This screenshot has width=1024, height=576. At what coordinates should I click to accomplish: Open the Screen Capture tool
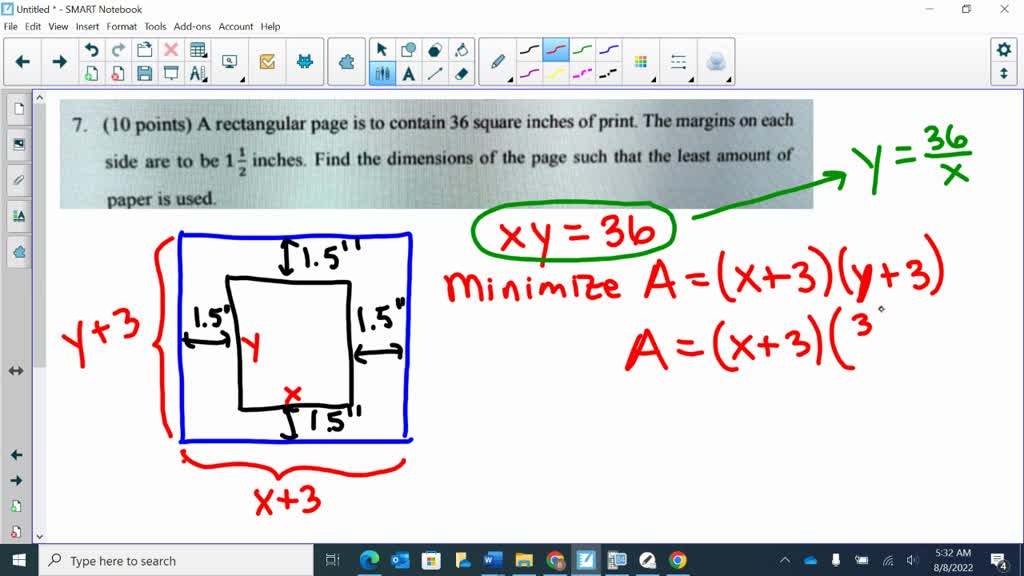230,60
